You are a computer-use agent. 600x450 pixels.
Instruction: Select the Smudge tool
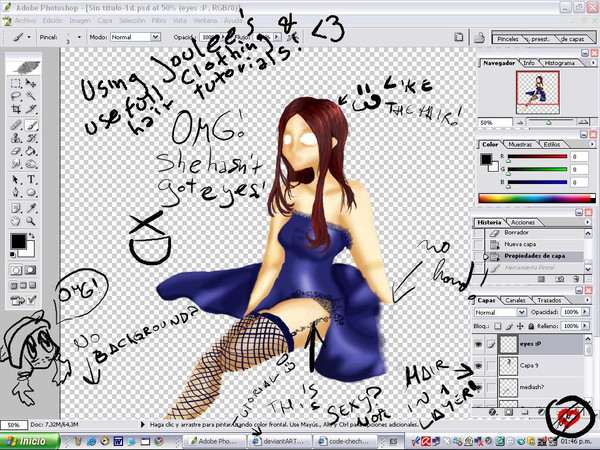16,164
